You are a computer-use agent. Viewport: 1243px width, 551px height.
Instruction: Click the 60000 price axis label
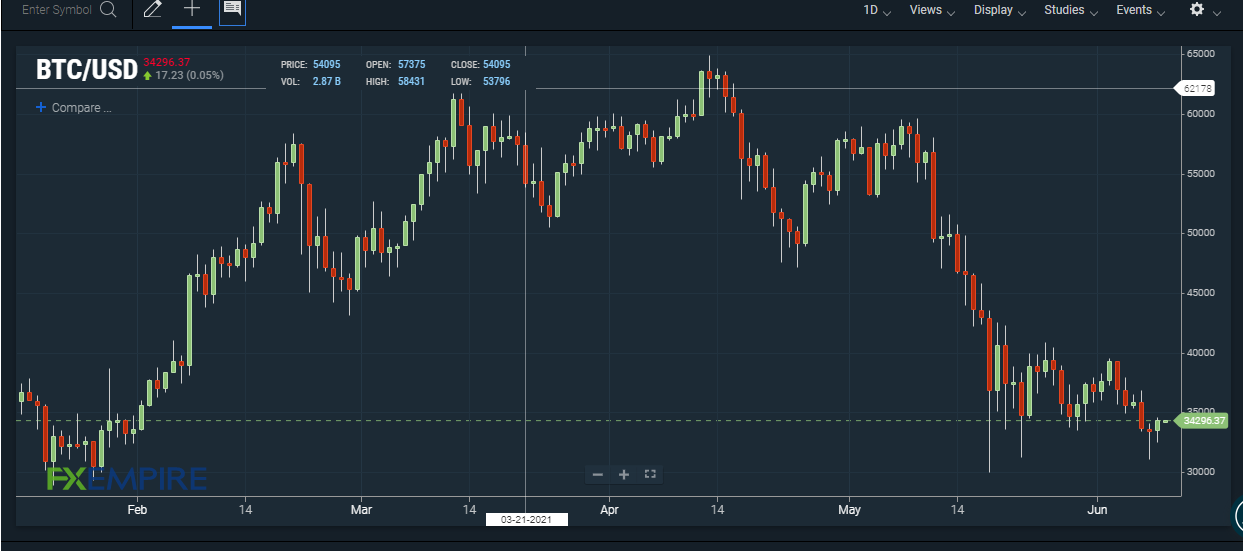point(1200,114)
